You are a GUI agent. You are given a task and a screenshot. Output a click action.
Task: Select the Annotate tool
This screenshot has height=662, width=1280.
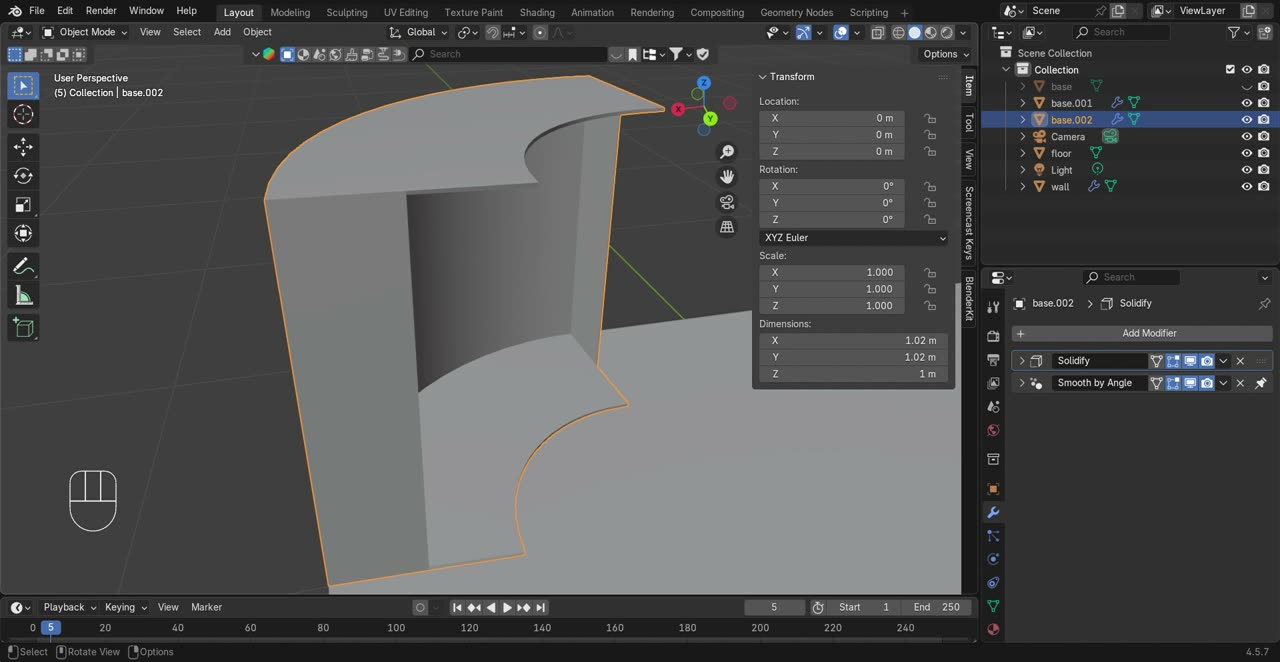pos(23,267)
